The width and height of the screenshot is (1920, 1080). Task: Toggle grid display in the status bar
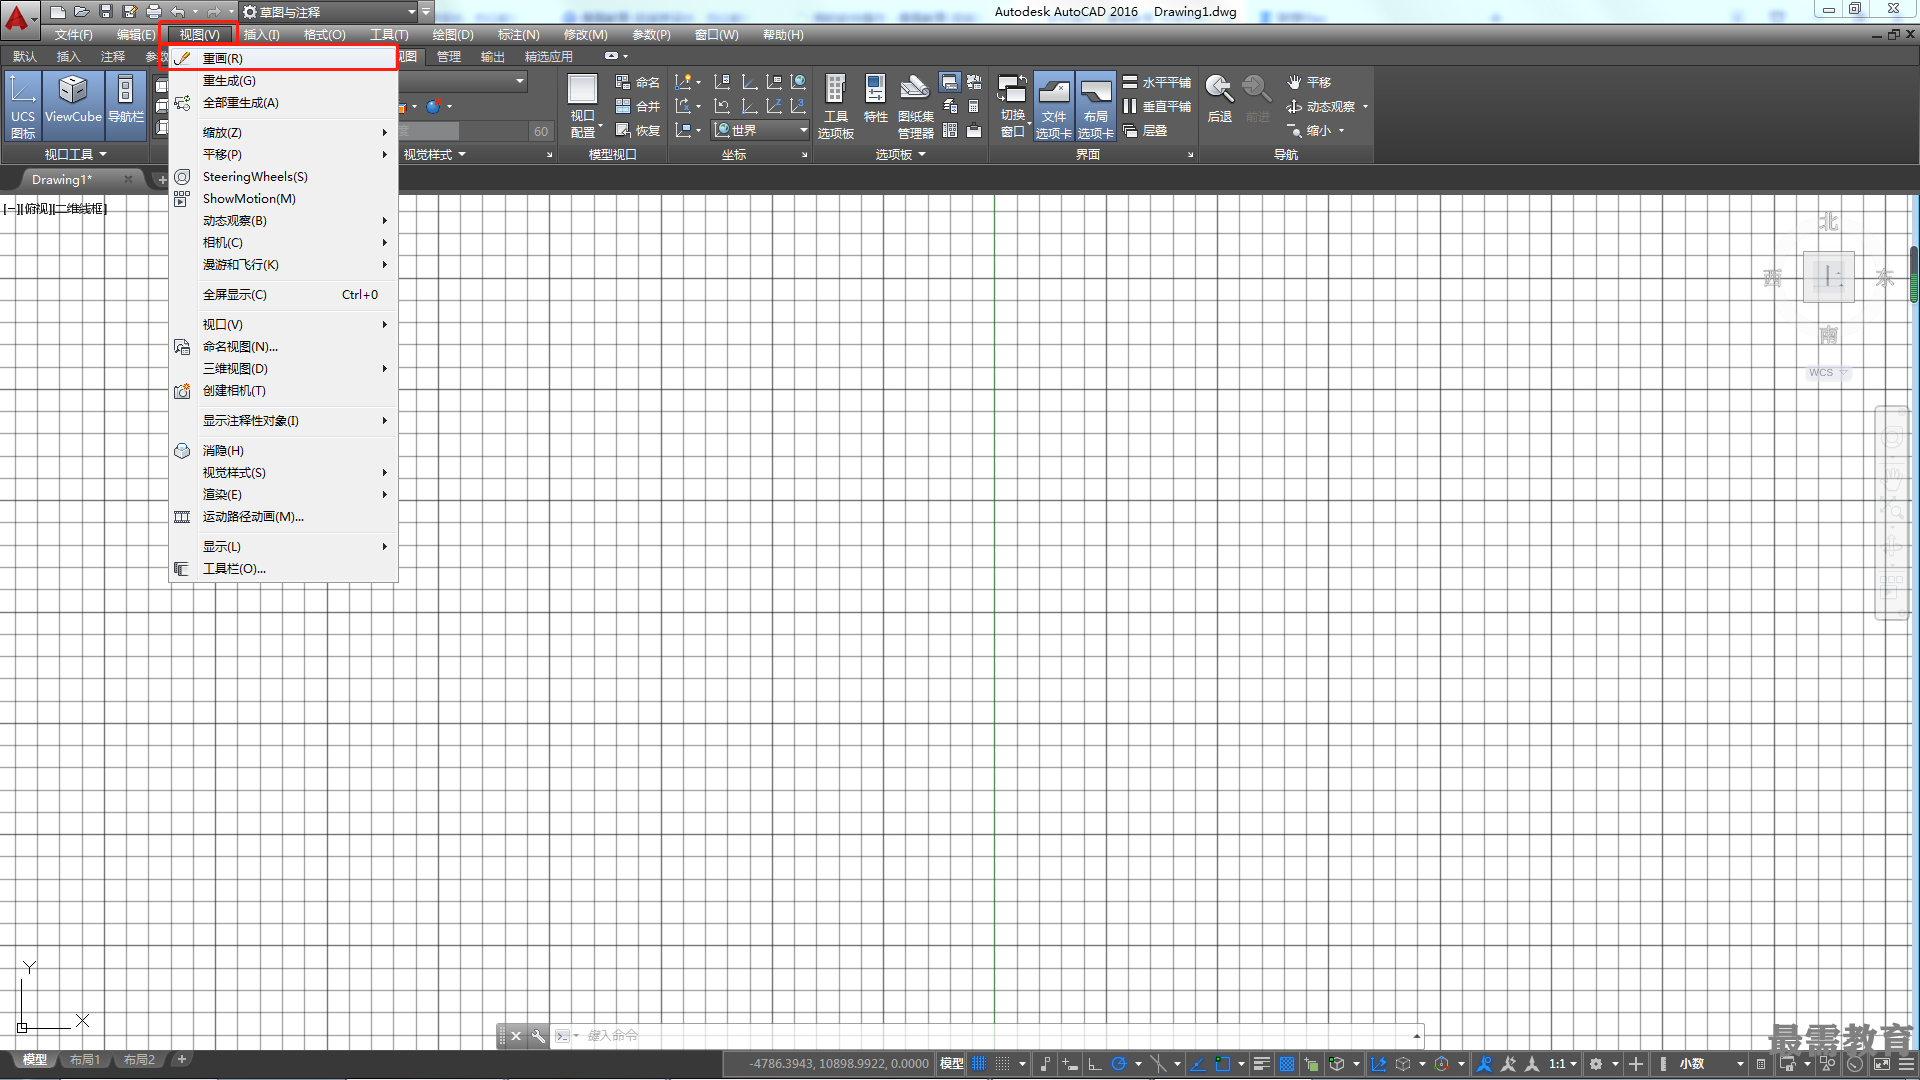pos(979,1064)
